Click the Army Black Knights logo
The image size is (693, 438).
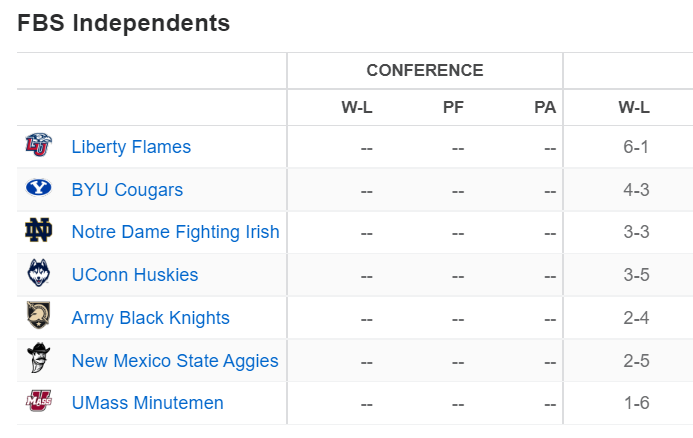point(39,317)
